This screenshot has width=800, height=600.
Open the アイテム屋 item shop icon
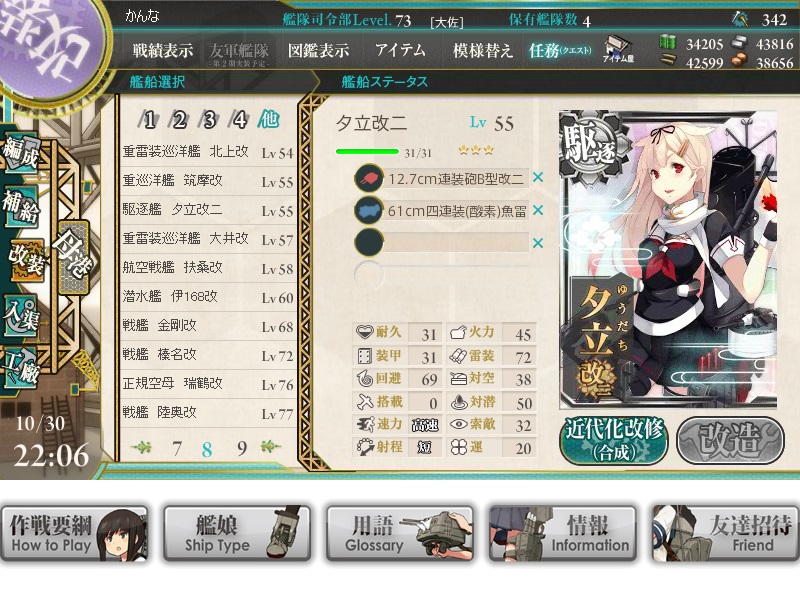pyautogui.click(x=618, y=49)
